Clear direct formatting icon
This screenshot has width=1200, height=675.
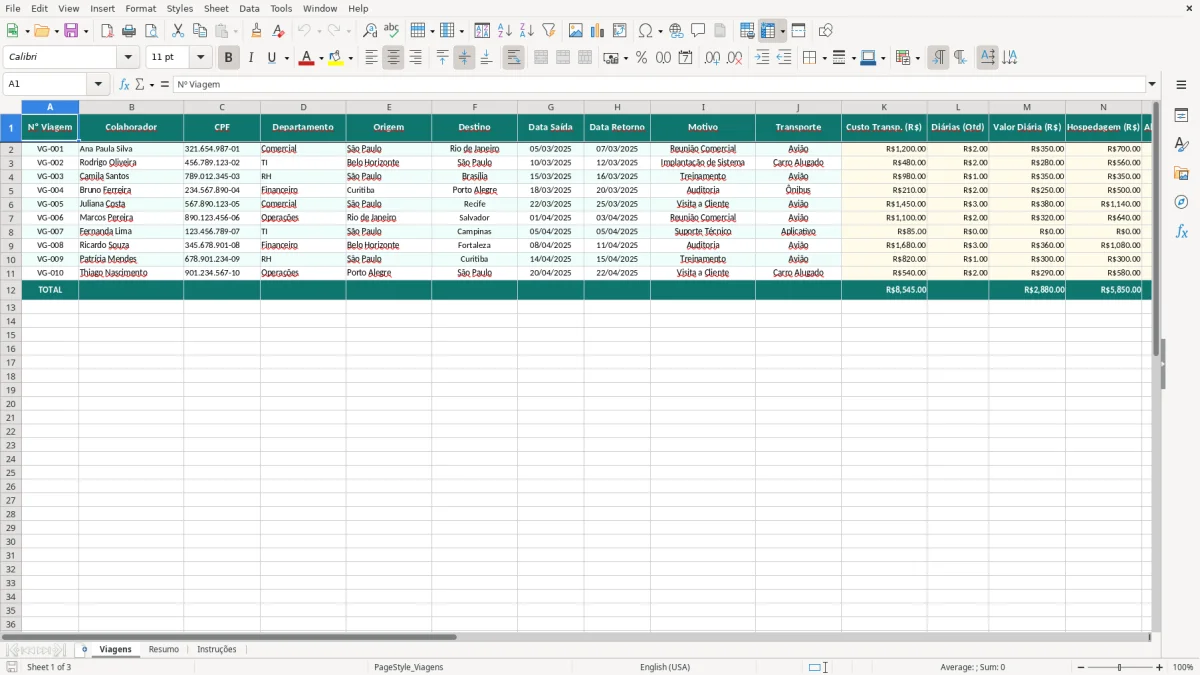279,31
